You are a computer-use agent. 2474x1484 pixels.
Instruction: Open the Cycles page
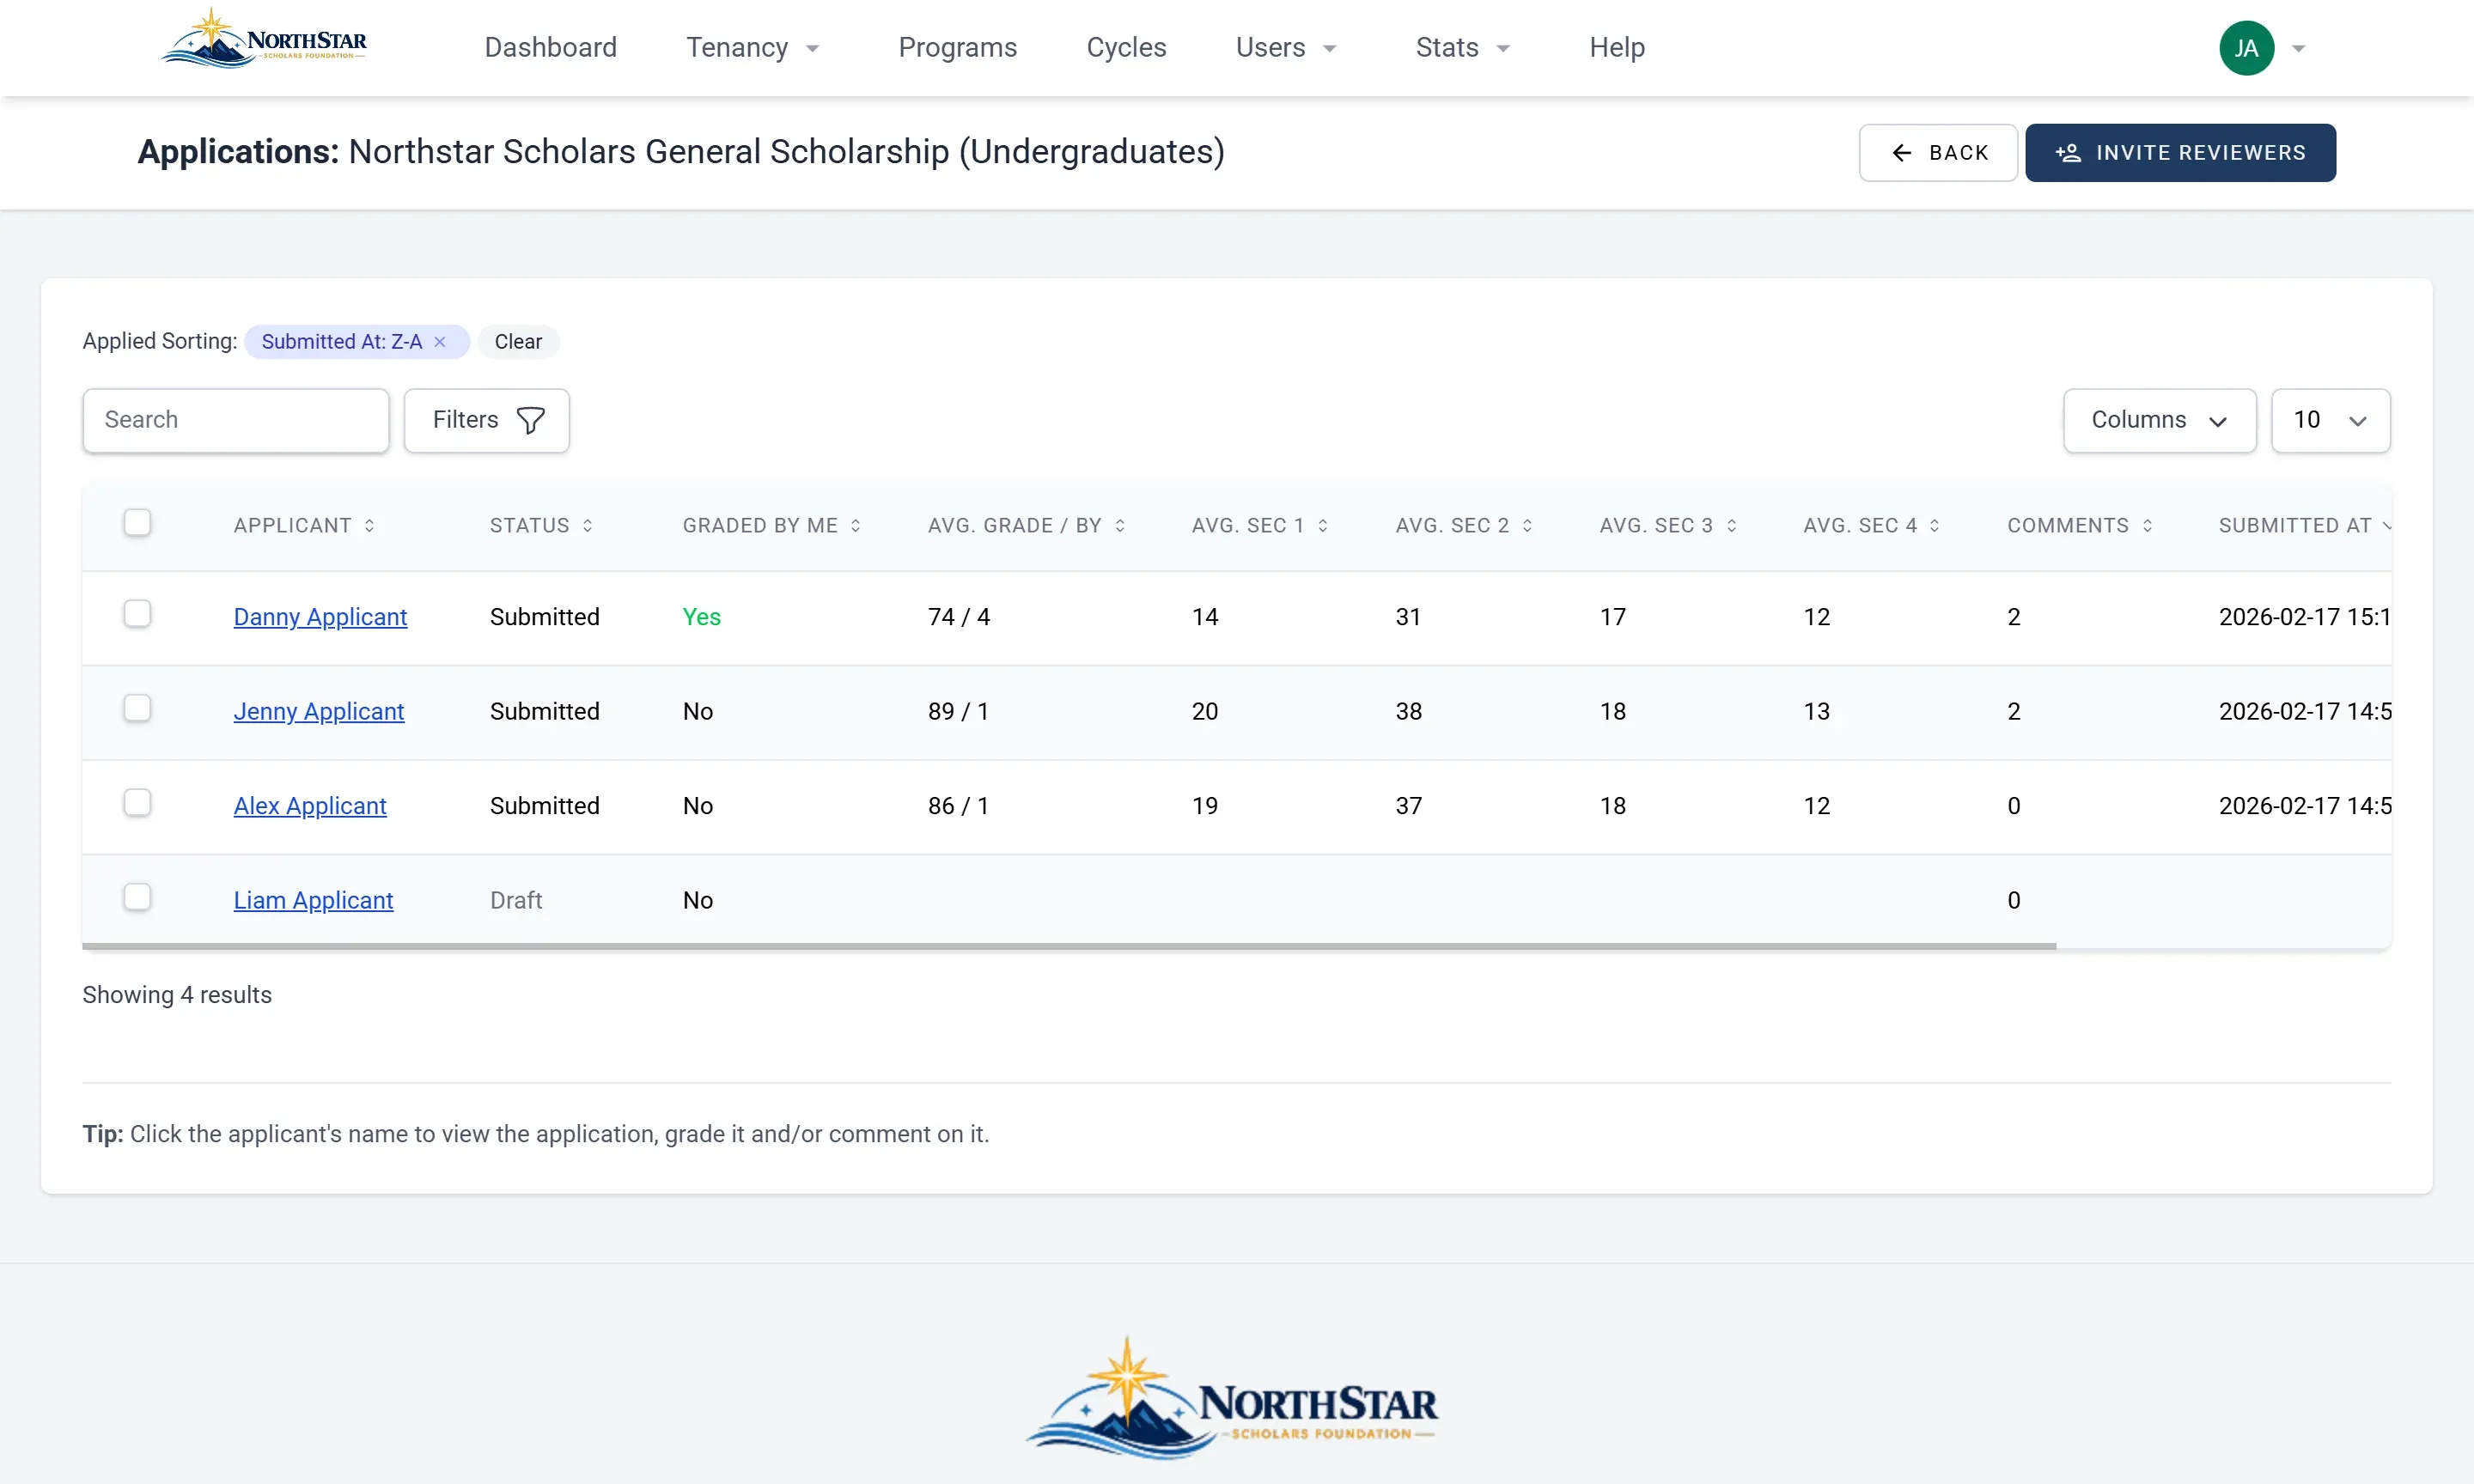click(1126, 47)
